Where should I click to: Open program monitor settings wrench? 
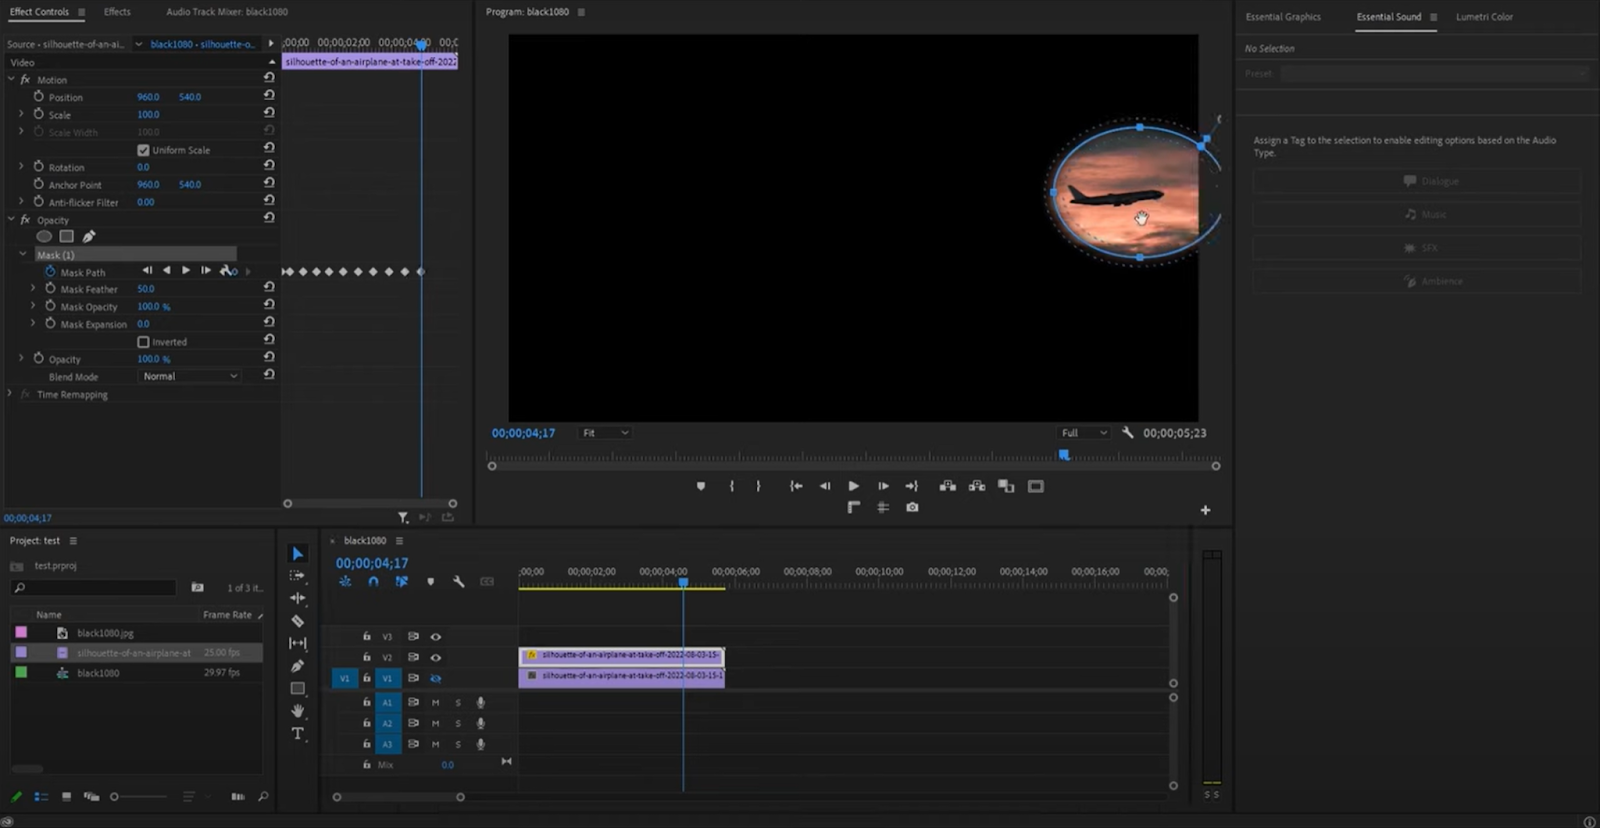click(x=1127, y=432)
